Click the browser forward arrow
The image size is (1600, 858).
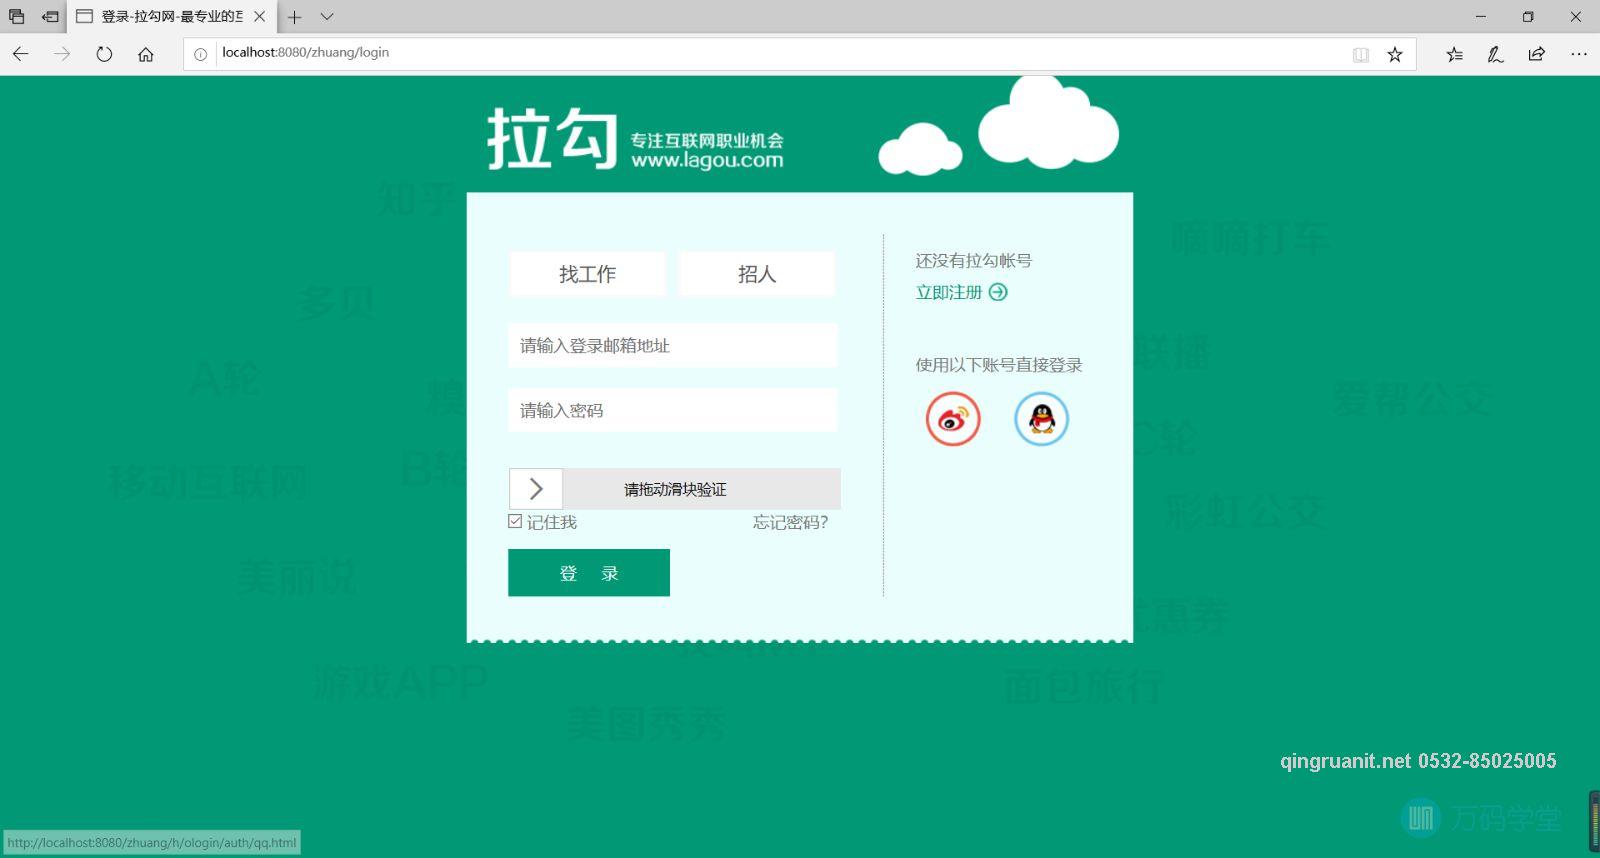(x=62, y=54)
